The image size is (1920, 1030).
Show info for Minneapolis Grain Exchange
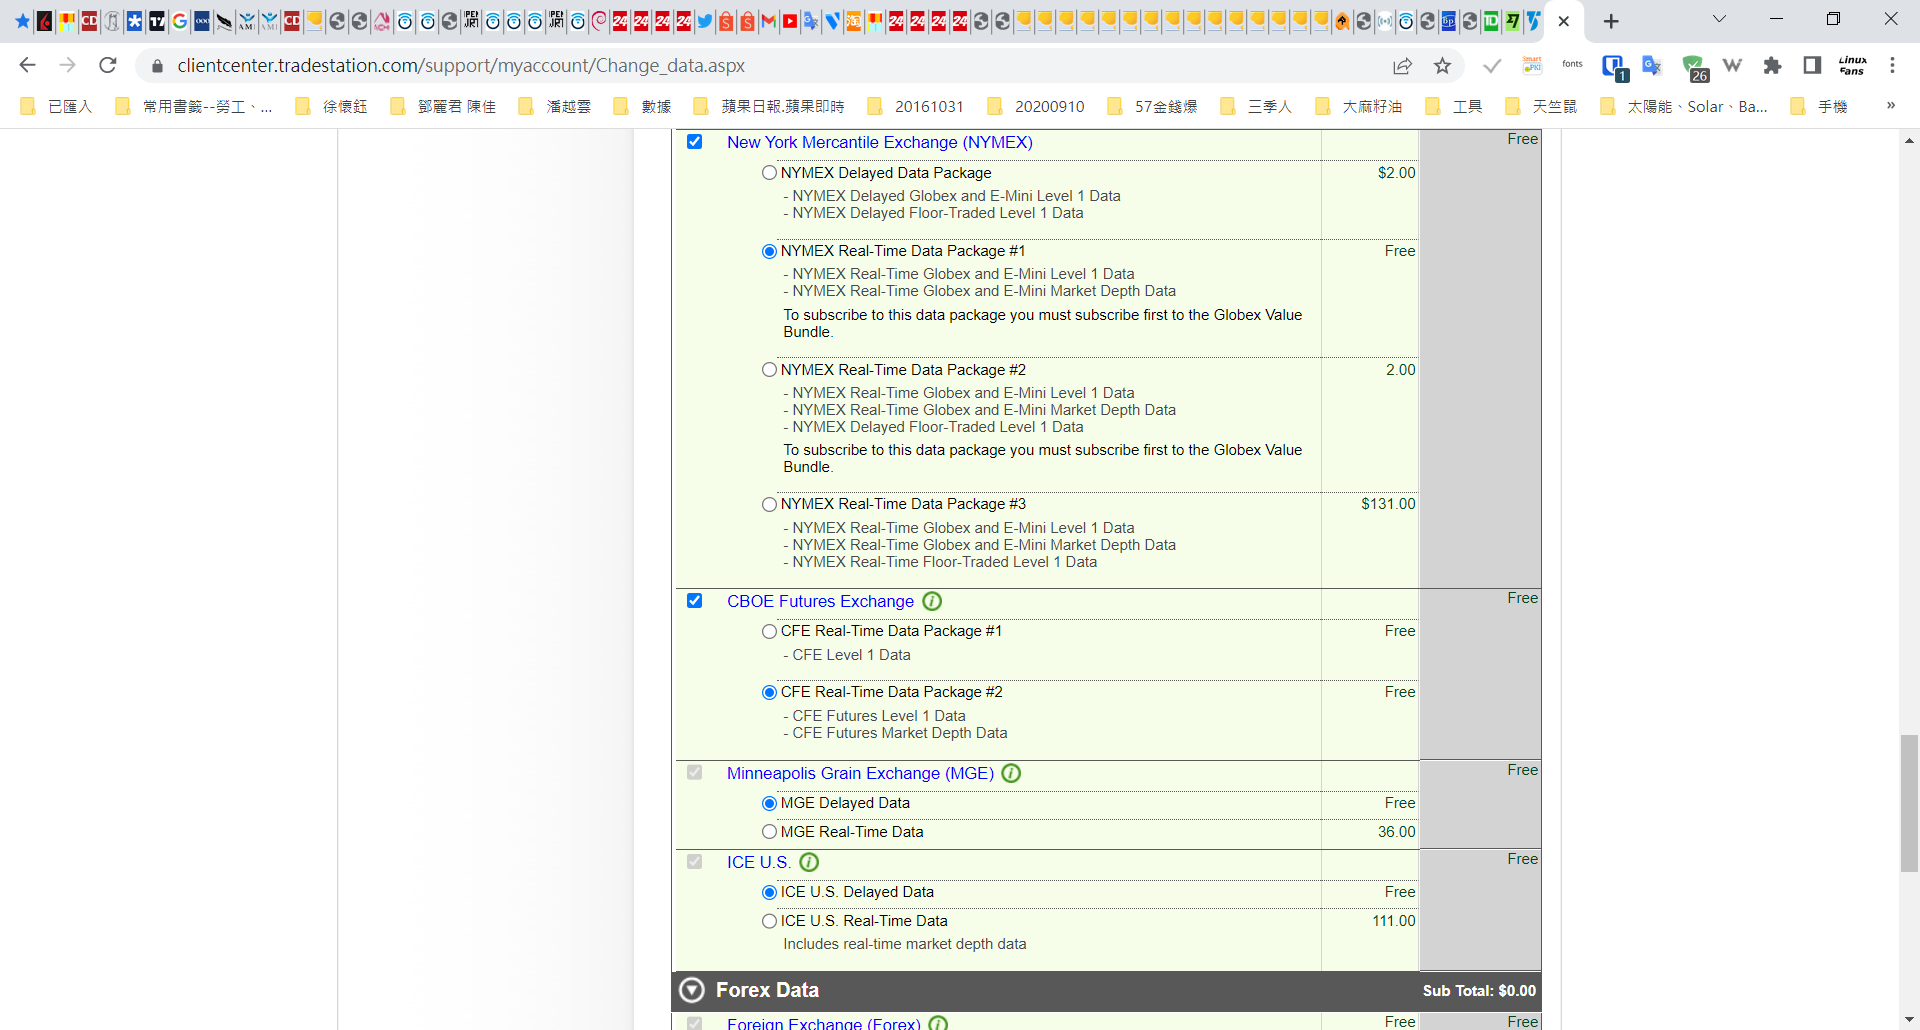pos(1011,773)
